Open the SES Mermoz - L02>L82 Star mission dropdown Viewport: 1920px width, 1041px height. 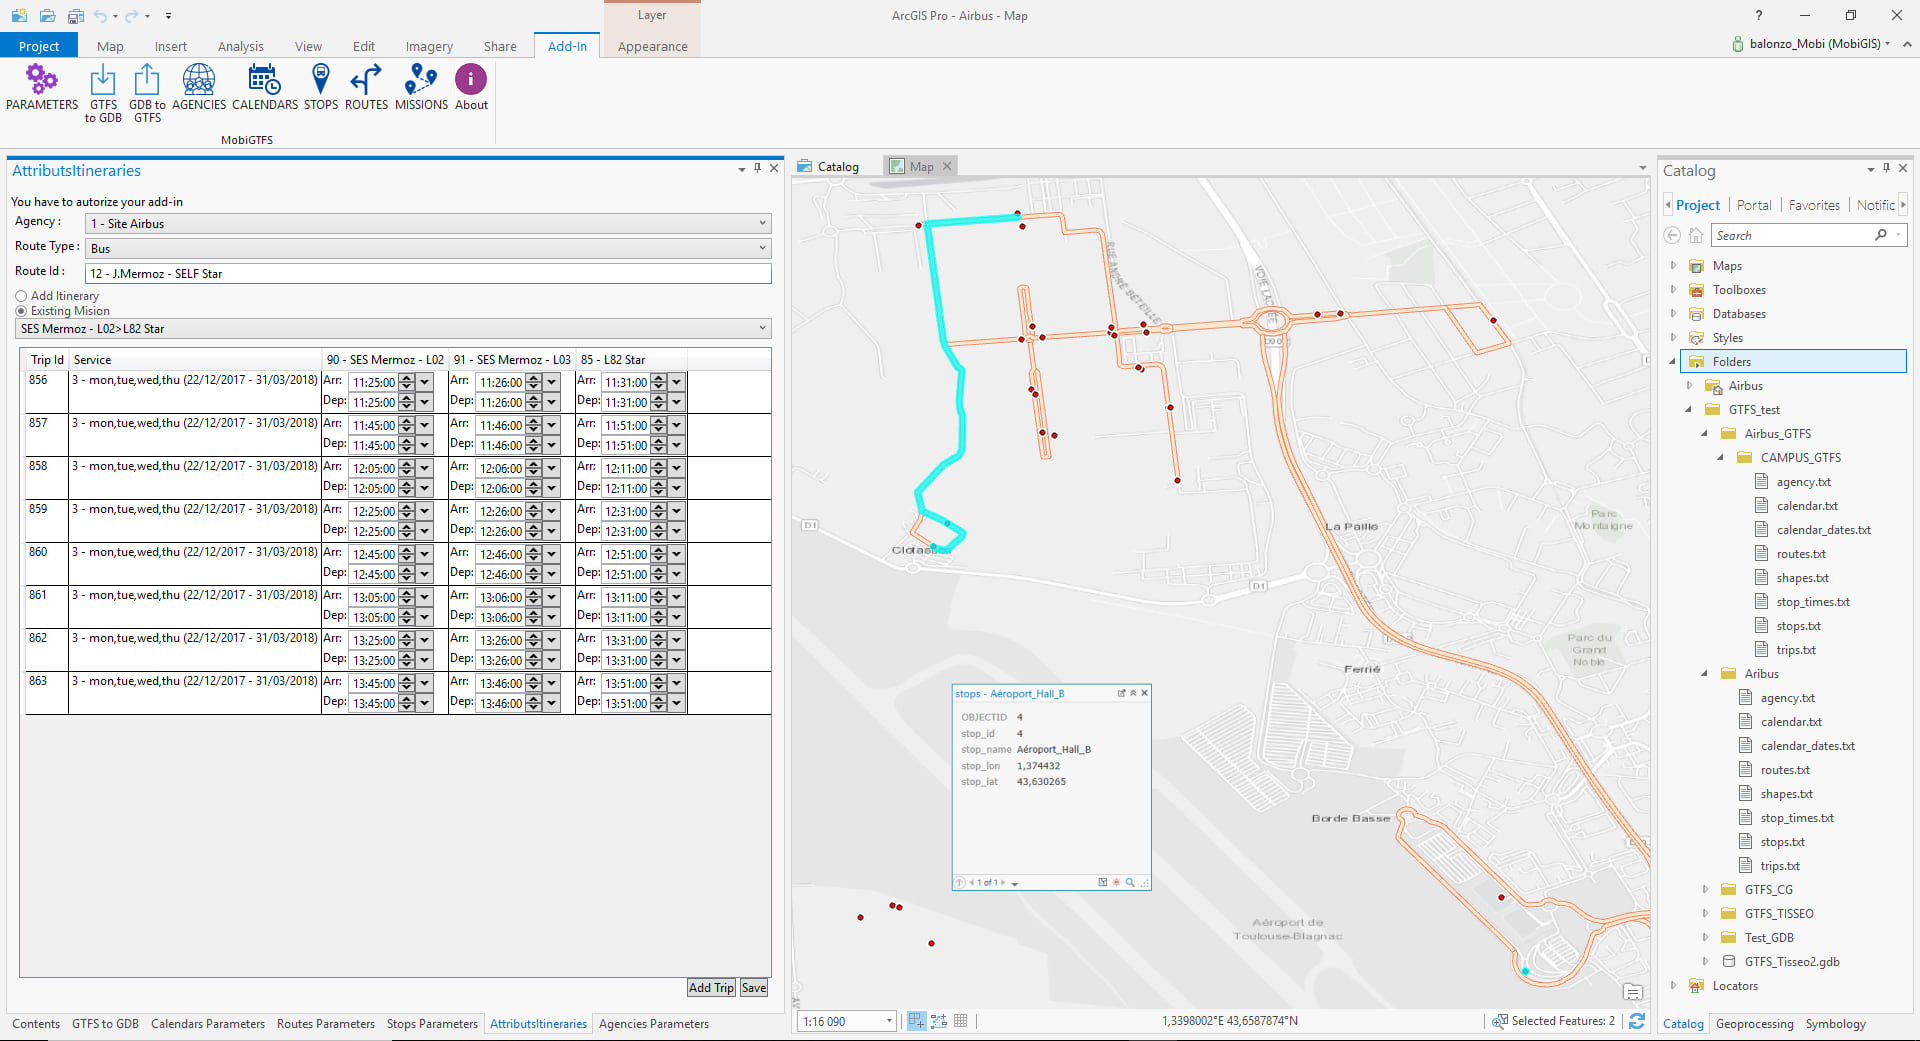[394, 328]
